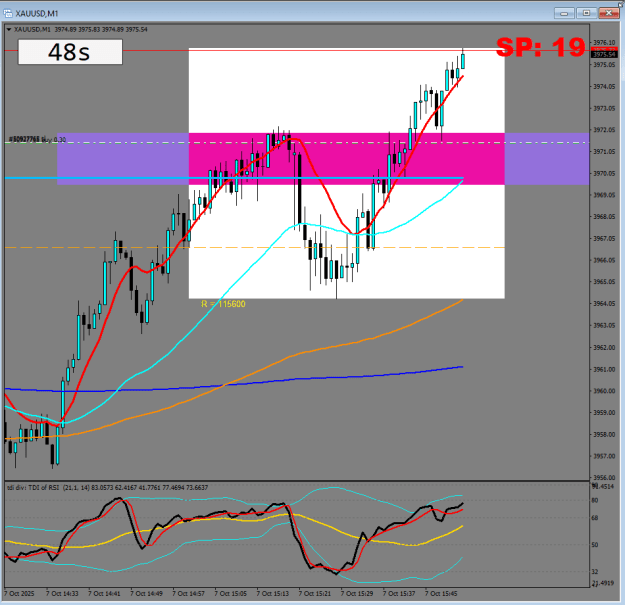Viewport: 625px width, 605px height.
Task: Click the 3974.05 price scale label
Action: click(604, 86)
